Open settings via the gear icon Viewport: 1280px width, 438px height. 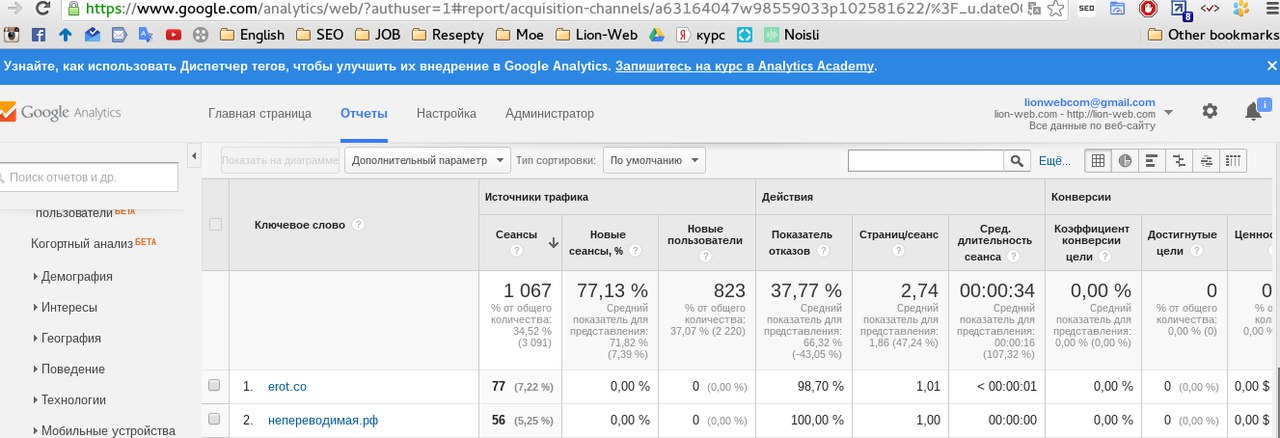(x=1210, y=111)
